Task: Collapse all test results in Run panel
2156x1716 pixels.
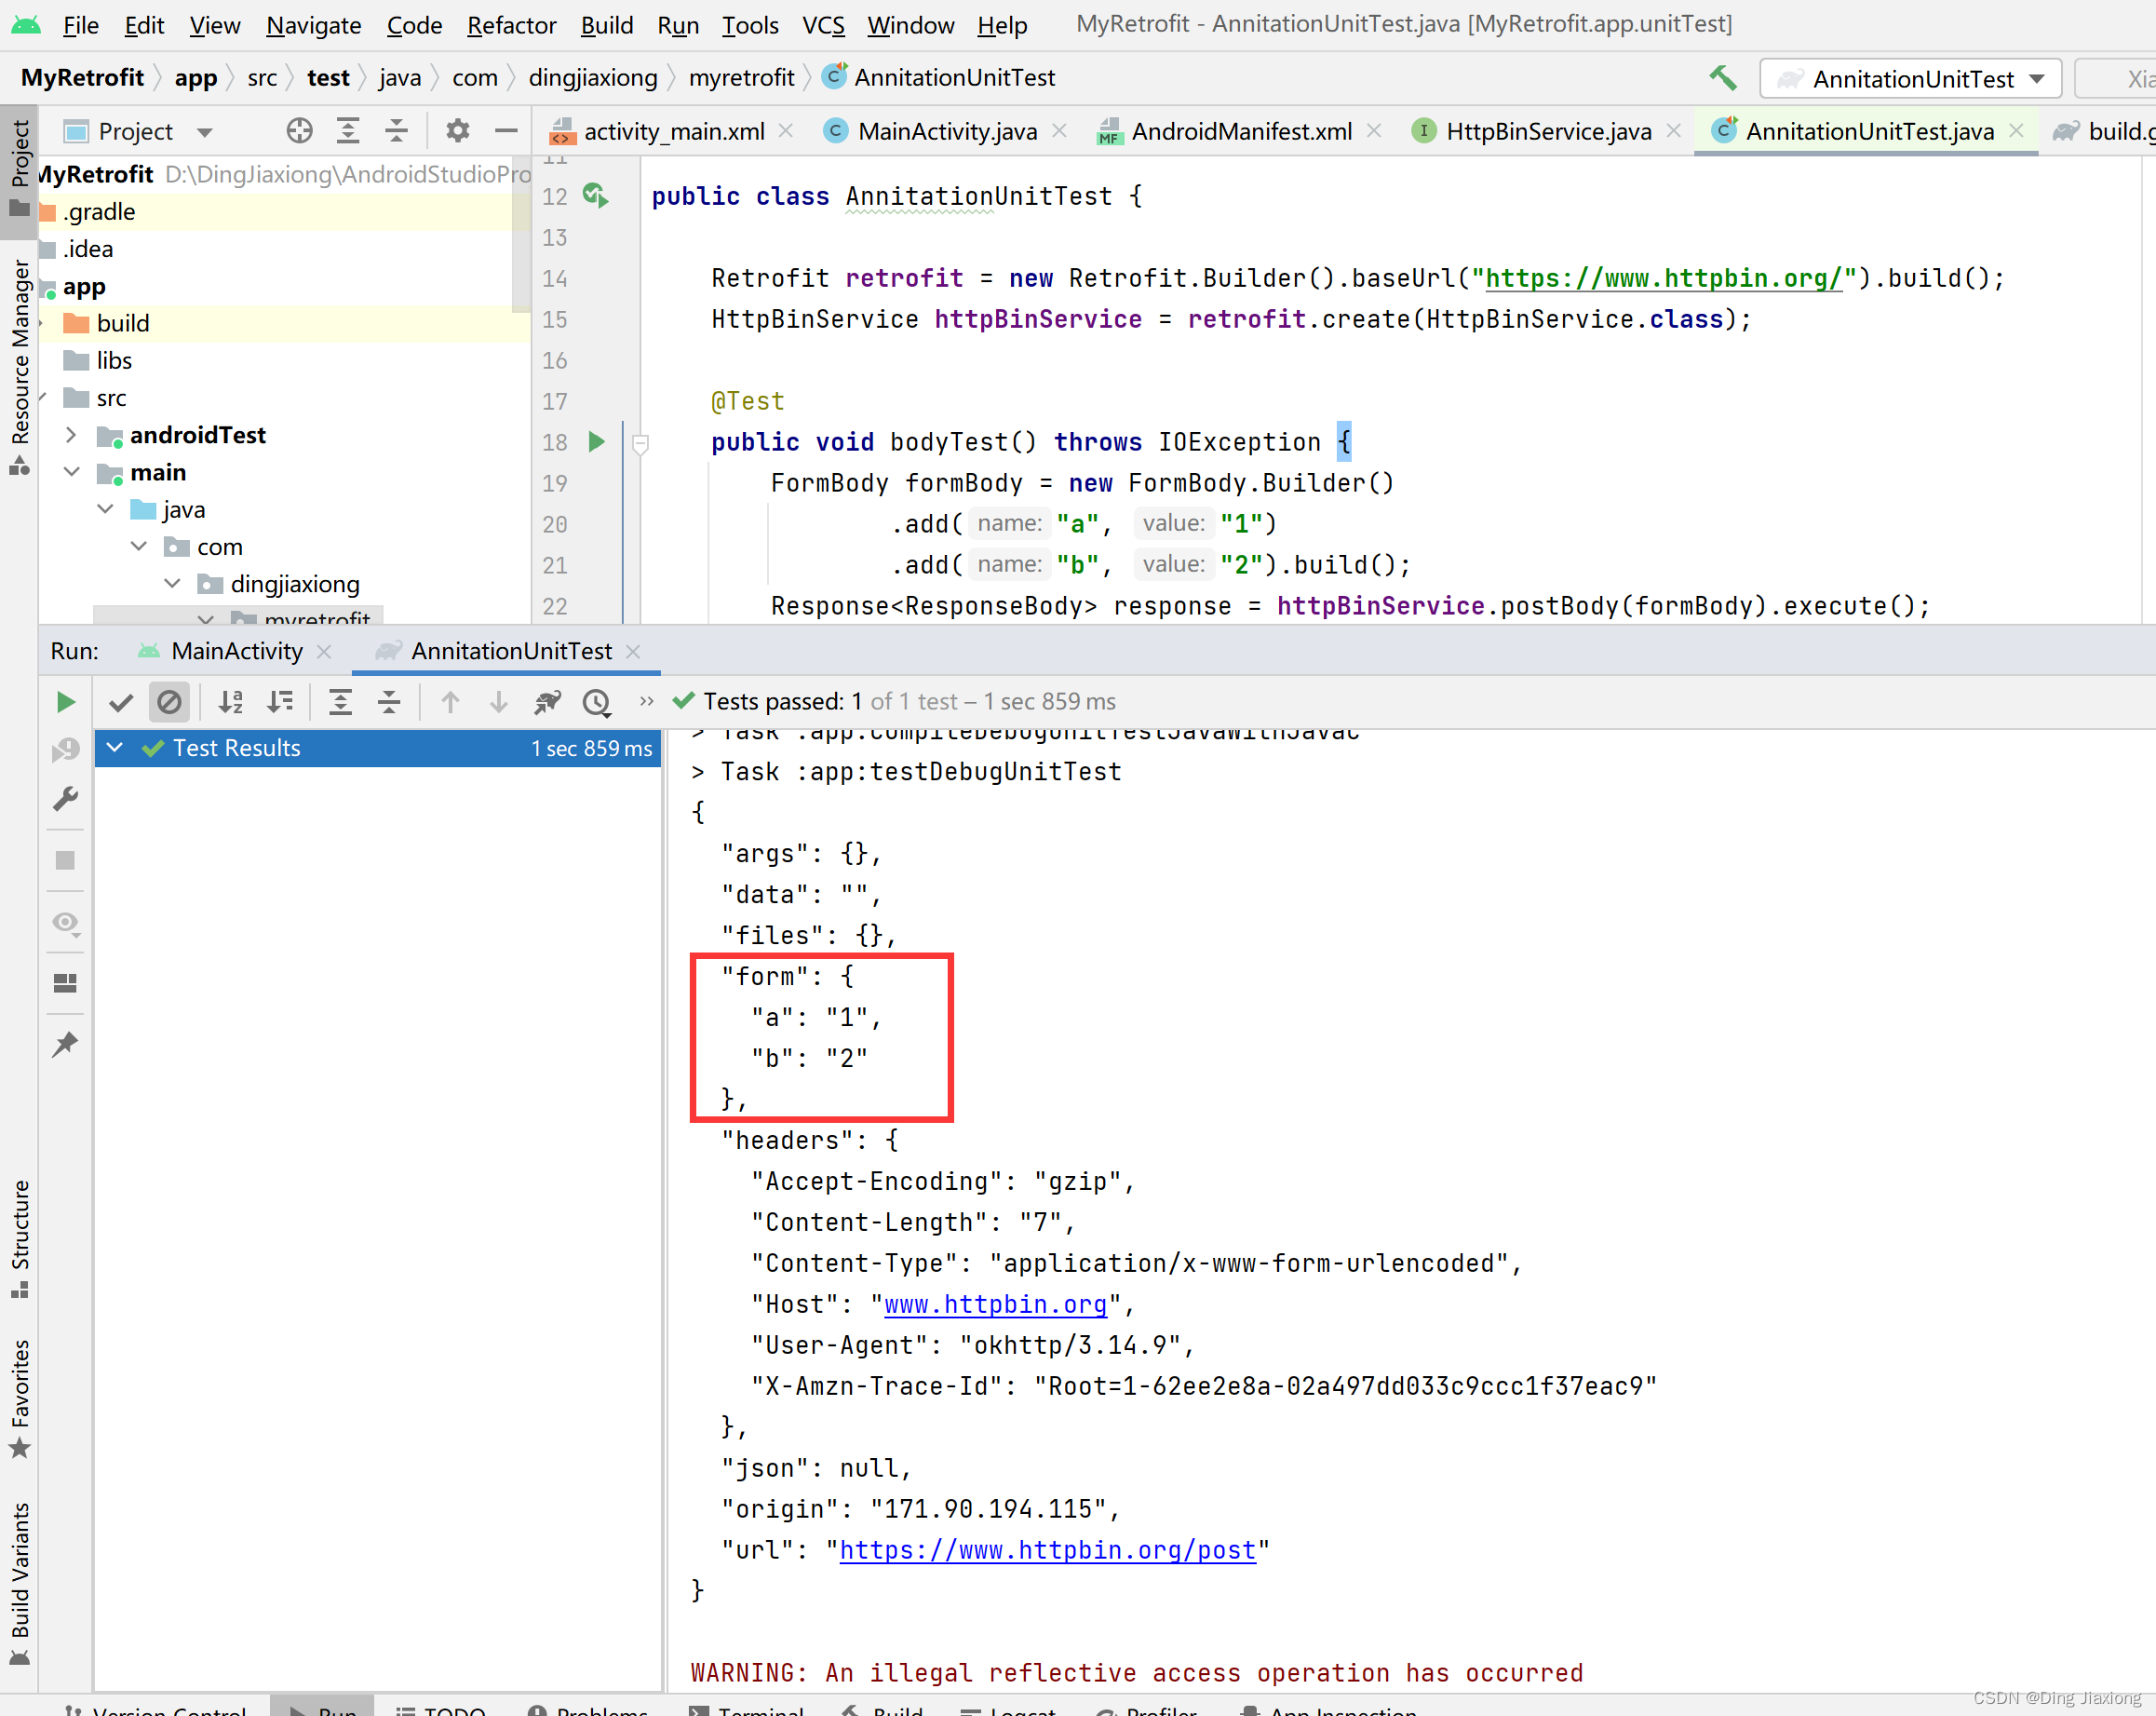Action: click(x=389, y=702)
